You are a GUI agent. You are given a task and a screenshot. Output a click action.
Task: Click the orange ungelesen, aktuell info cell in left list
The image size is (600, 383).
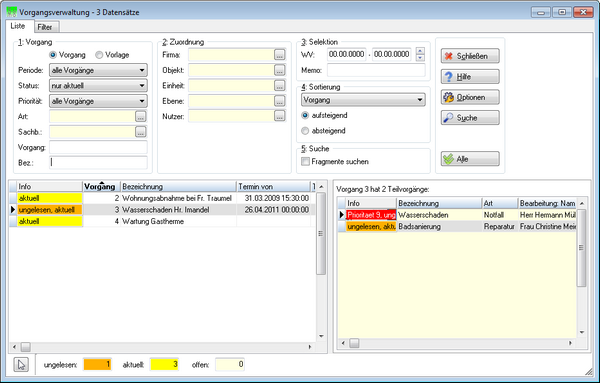[x=50, y=210]
